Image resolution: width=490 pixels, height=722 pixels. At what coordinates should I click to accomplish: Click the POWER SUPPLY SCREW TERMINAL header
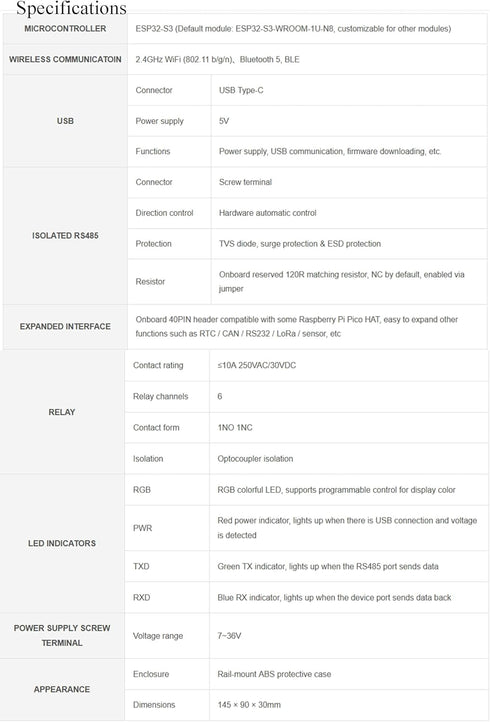coord(62,635)
